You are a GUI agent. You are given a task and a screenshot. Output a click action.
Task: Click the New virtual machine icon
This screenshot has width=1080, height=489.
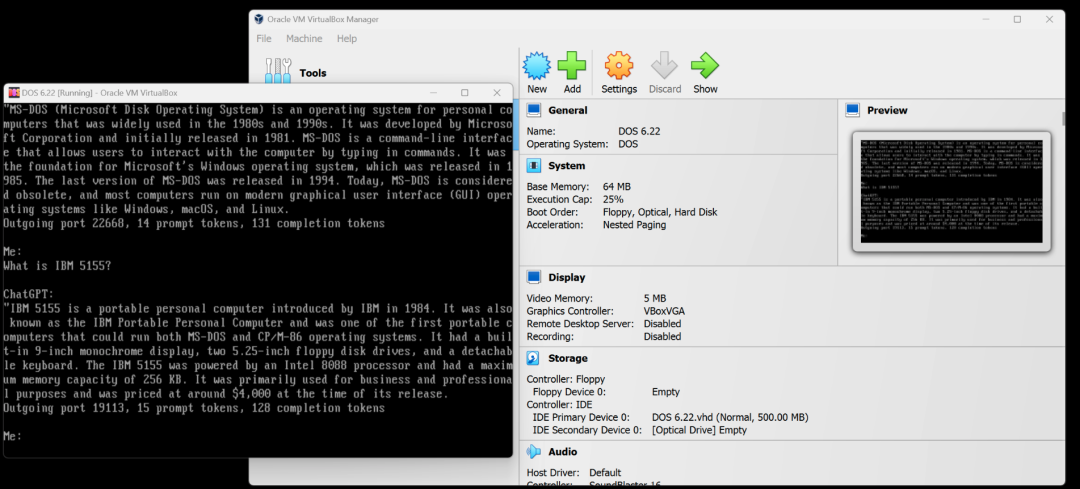[x=537, y=66]
